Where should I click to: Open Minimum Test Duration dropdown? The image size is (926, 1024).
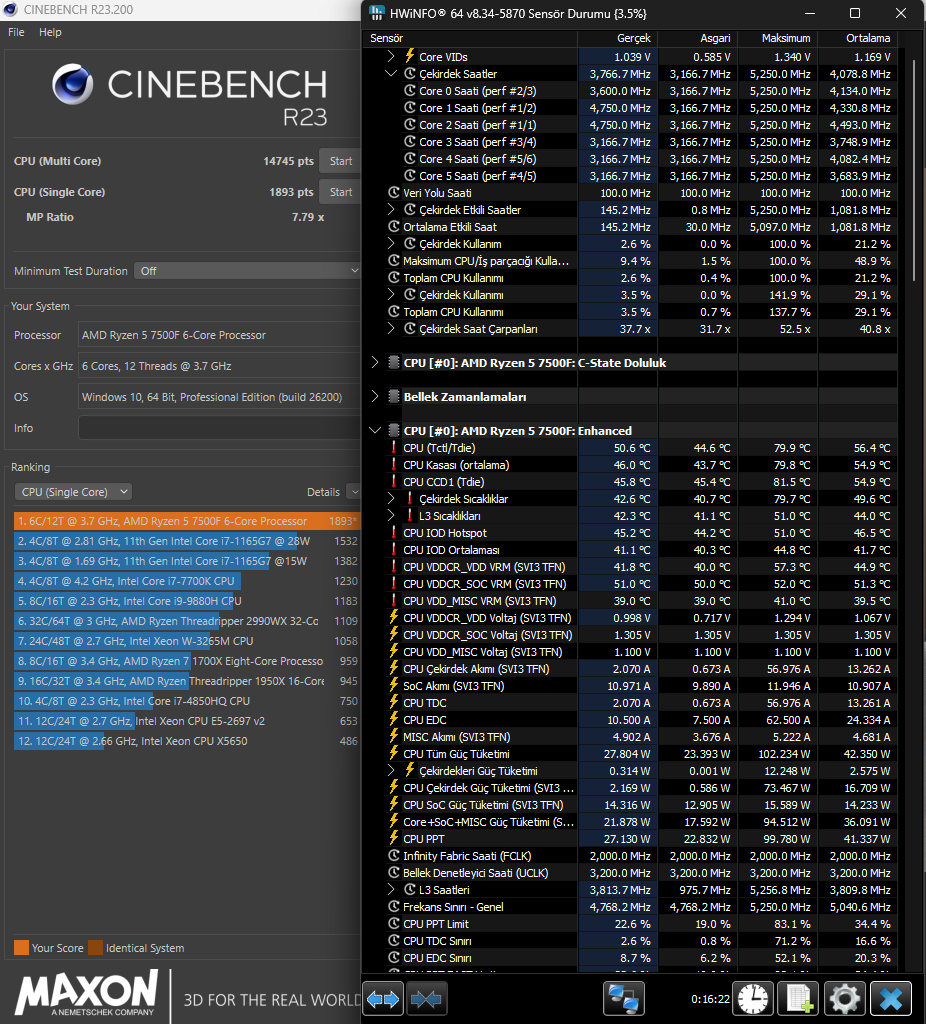[247, 270]
